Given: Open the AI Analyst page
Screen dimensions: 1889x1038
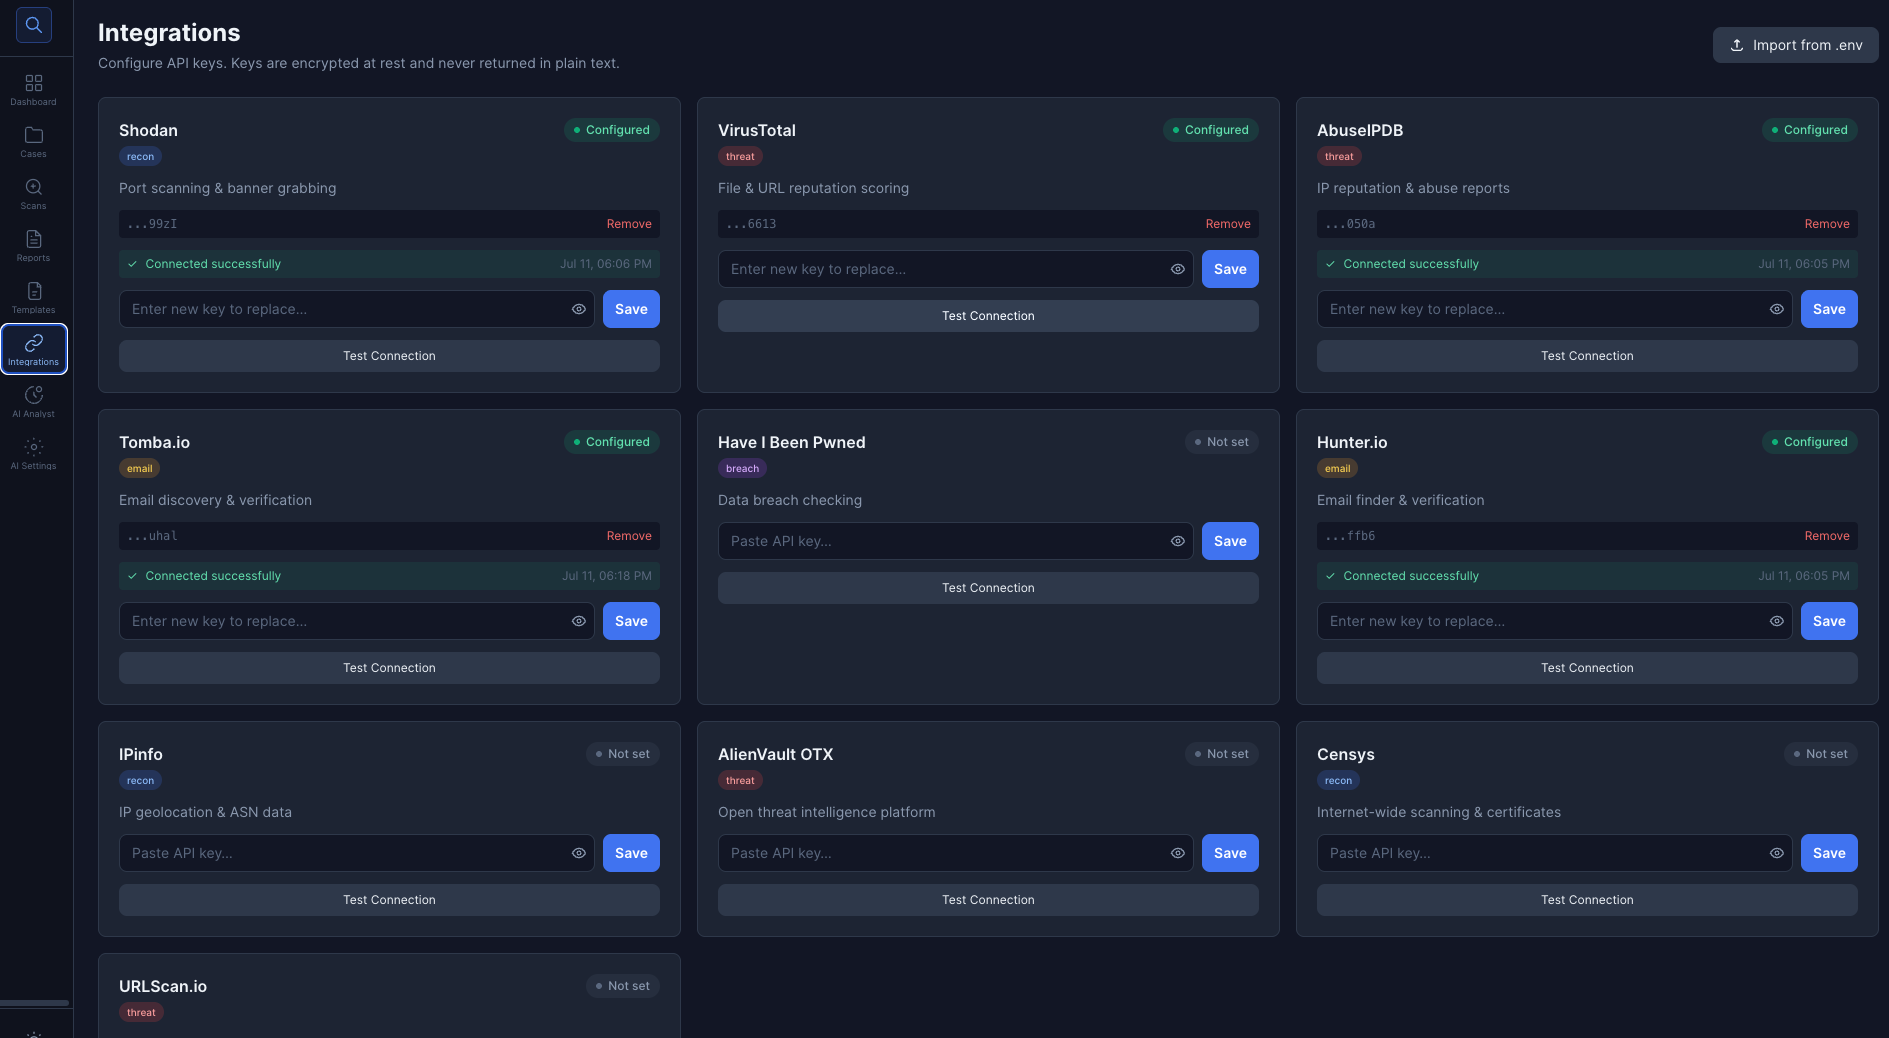Looking at the screenshot, I should click(x=34, y=401).
